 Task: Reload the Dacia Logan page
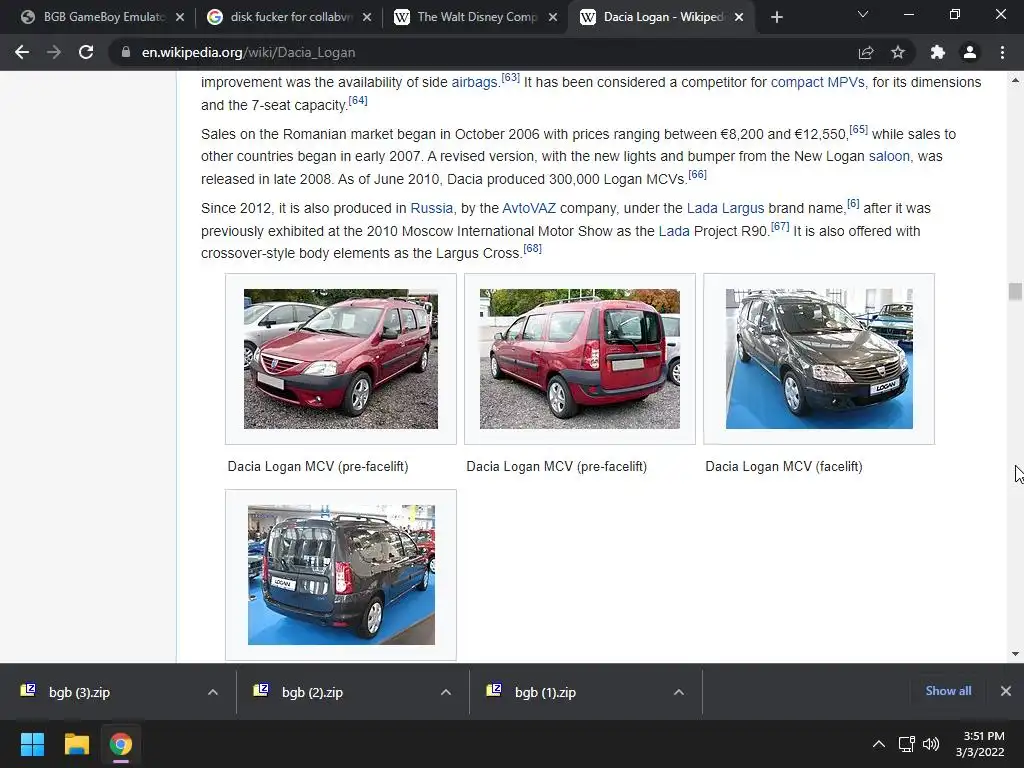click(86, 52)
